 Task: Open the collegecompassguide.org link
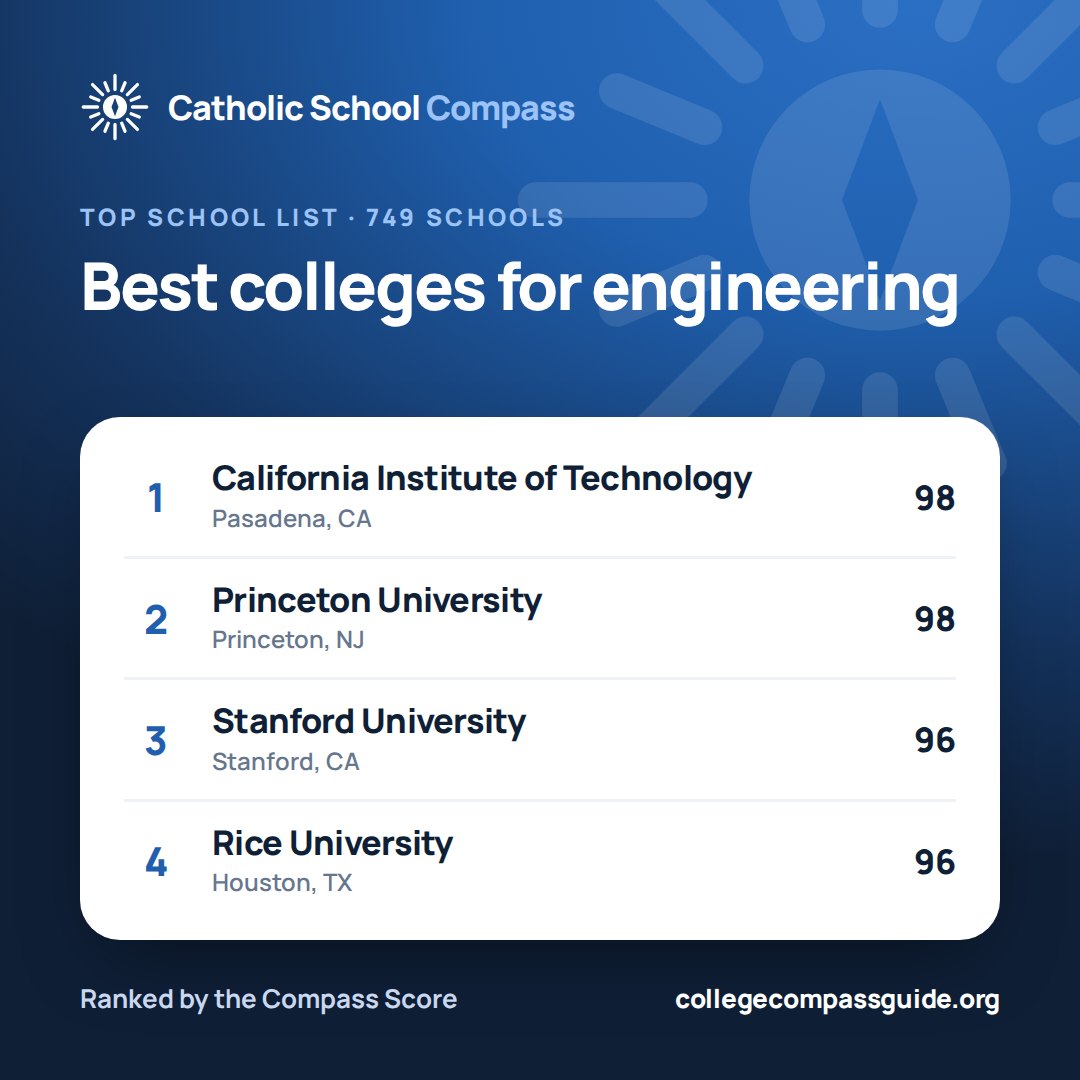837,1000
